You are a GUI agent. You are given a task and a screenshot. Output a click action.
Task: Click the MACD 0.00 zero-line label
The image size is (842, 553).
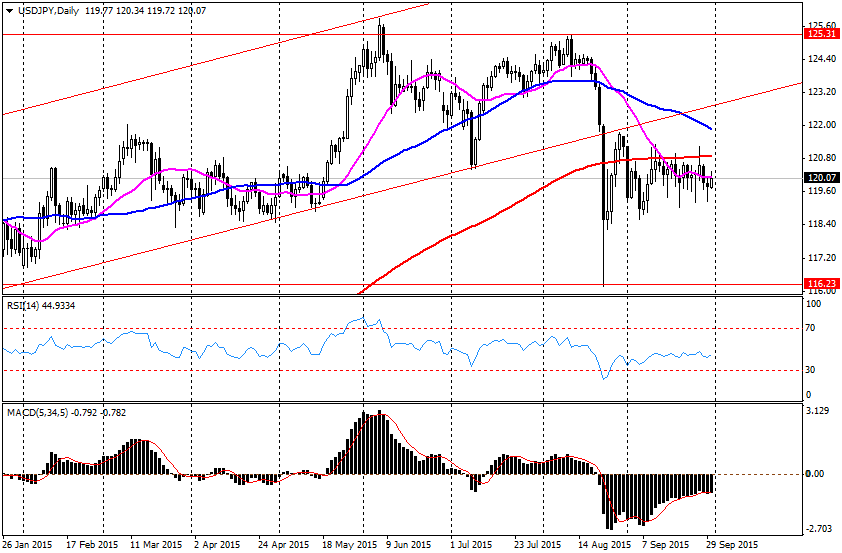pyautogui.click(x=817, y=474)
